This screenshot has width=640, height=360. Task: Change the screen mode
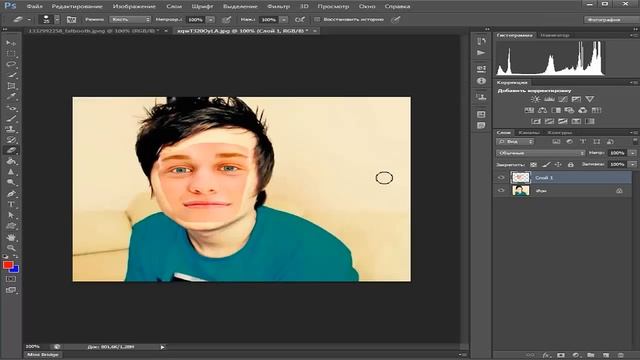tap(11, 290)
